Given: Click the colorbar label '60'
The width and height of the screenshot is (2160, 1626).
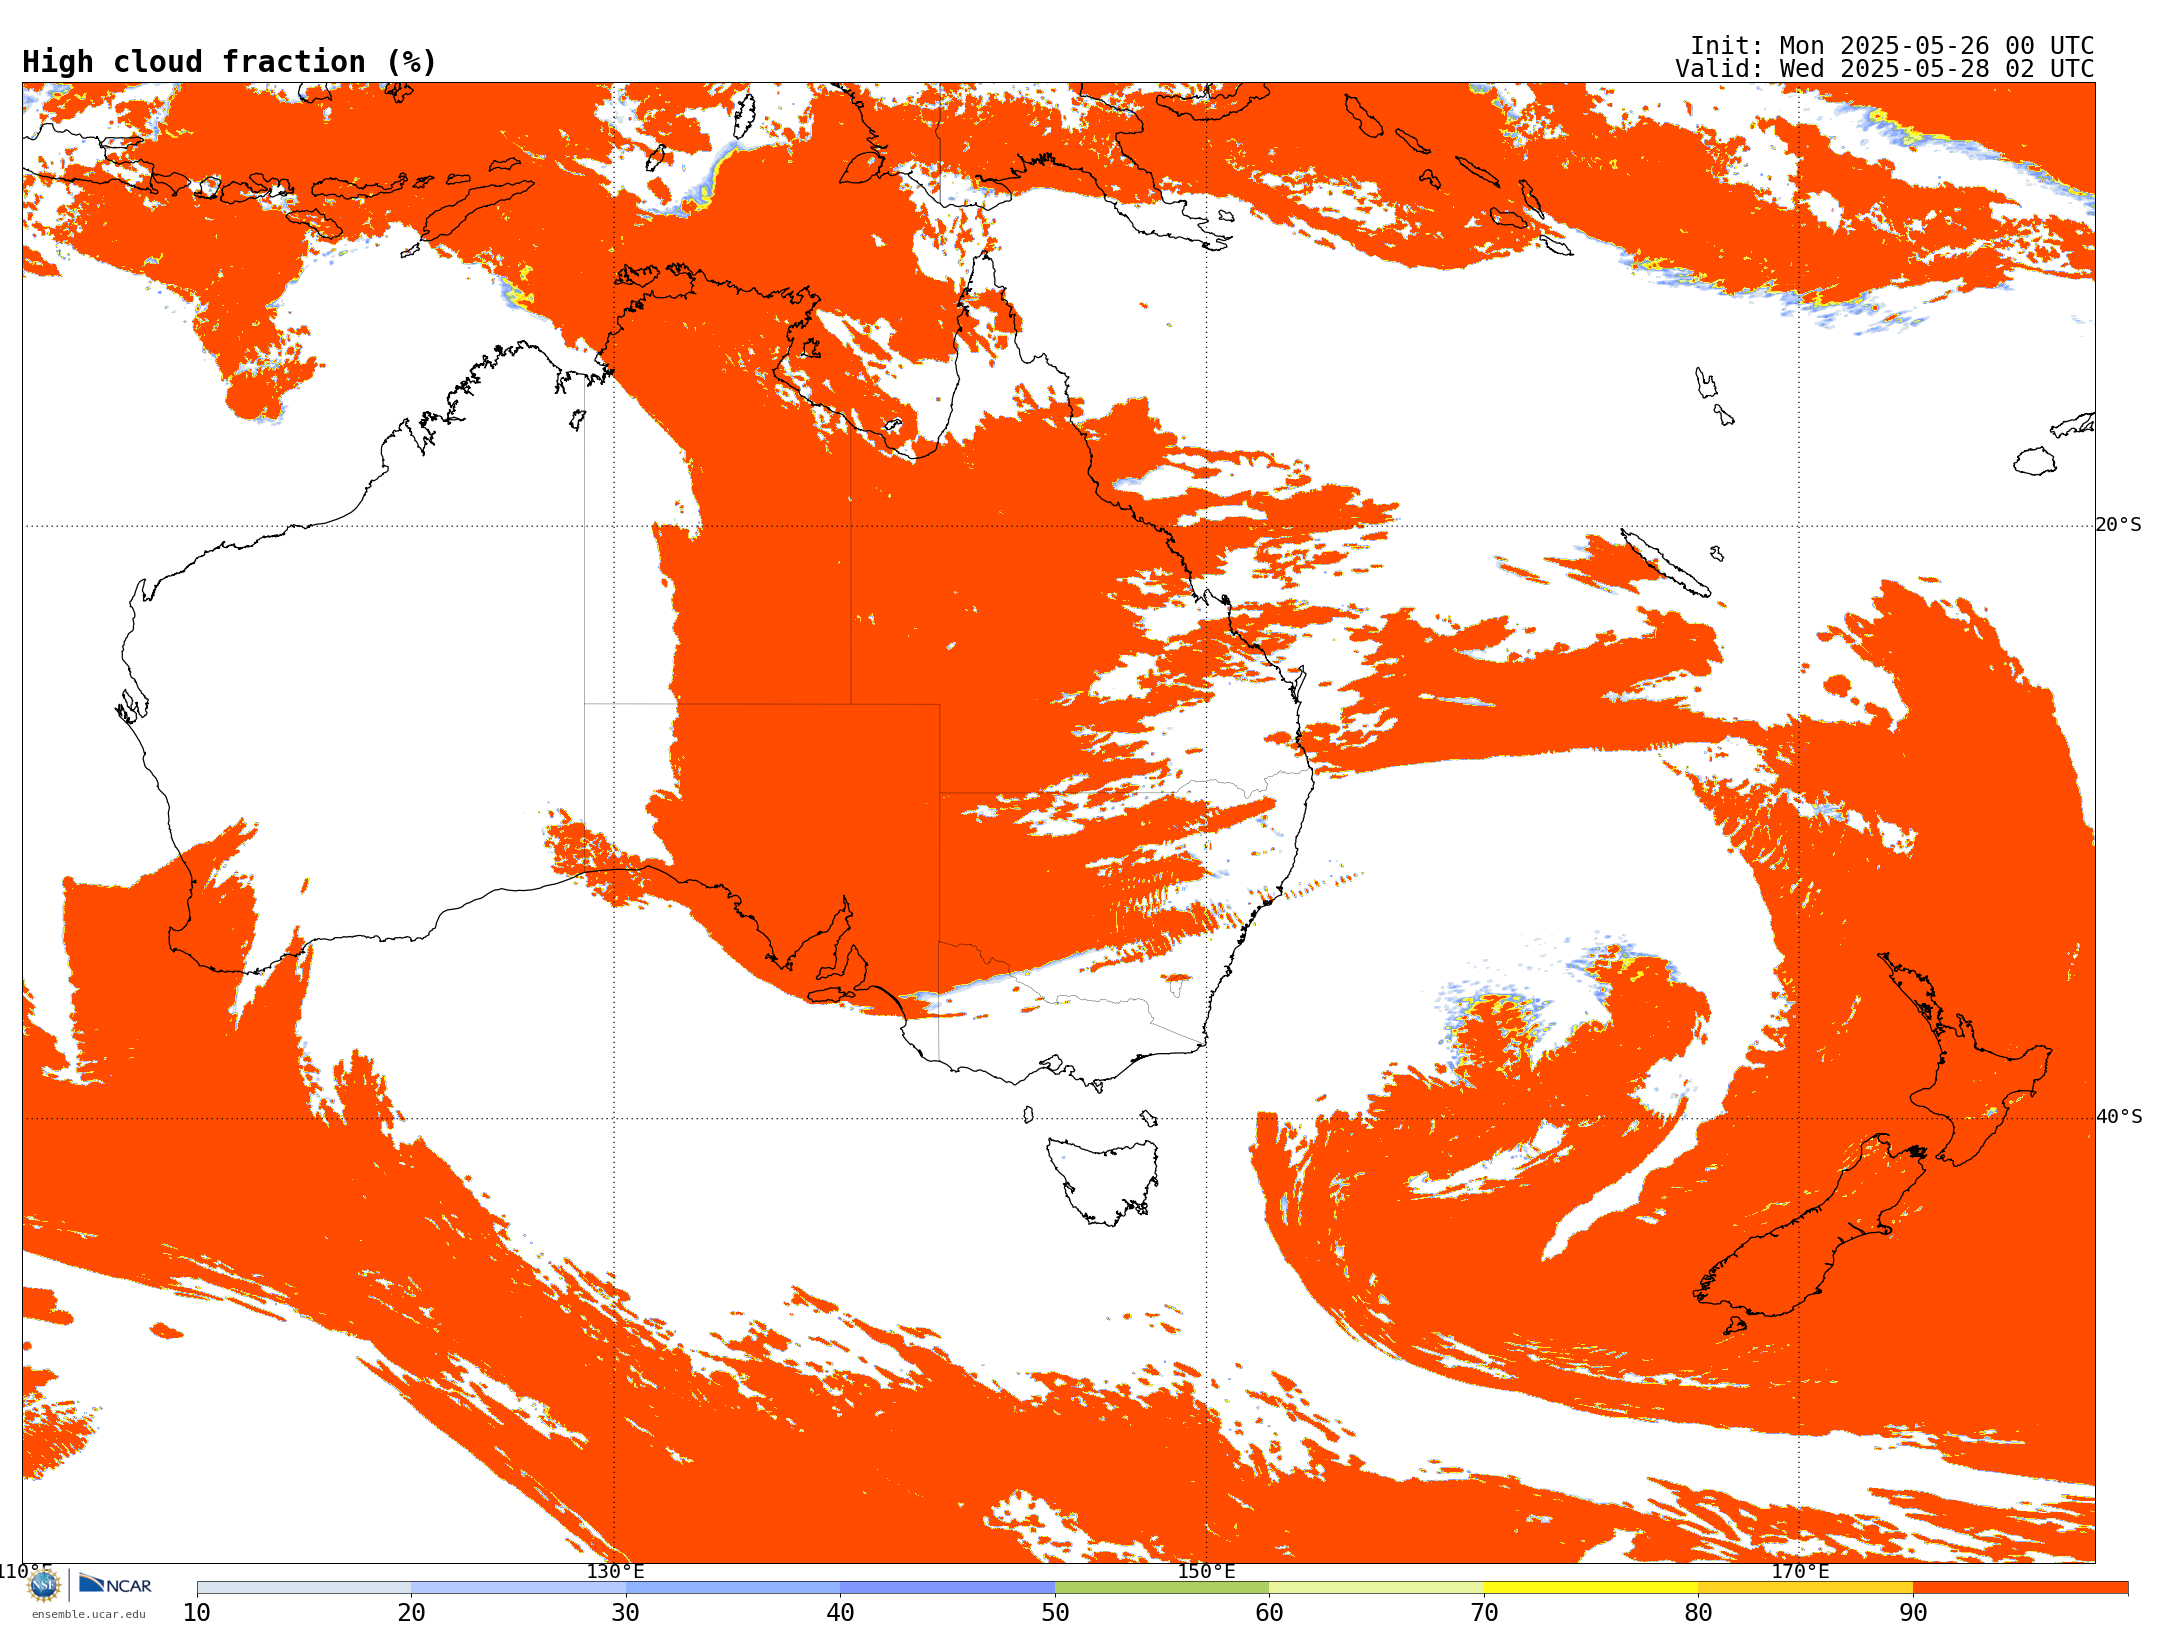Looking at the screenshot, I should pos(1269,1613).
